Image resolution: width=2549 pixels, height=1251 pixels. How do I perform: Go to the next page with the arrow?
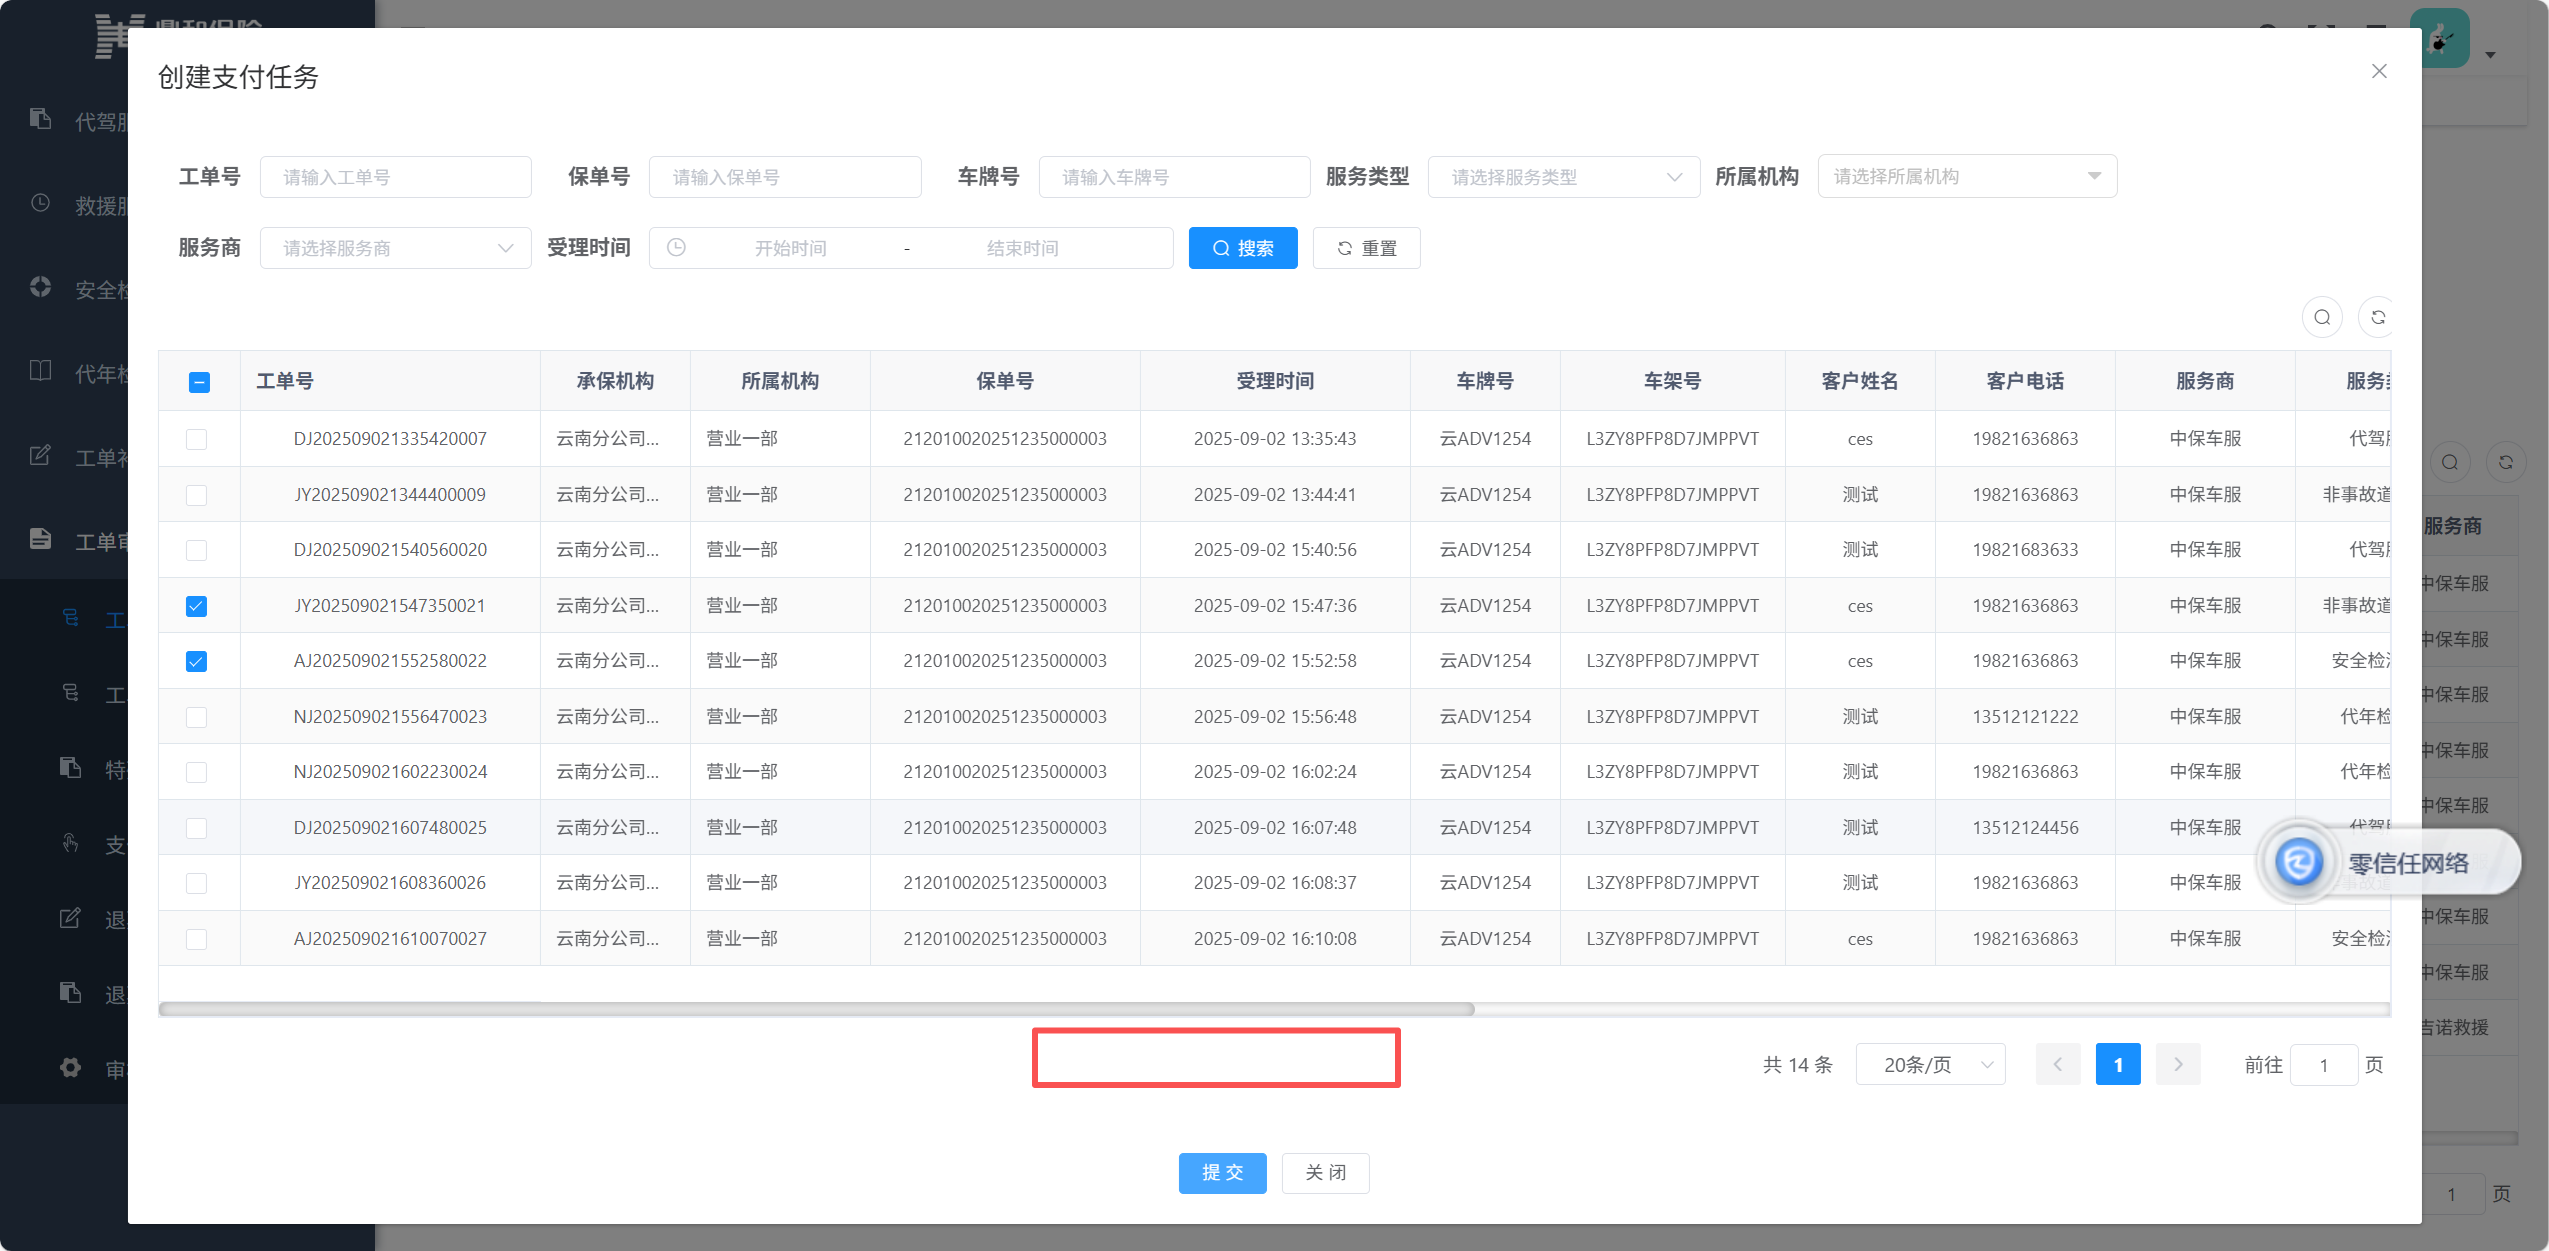tap(2178, 1064)
